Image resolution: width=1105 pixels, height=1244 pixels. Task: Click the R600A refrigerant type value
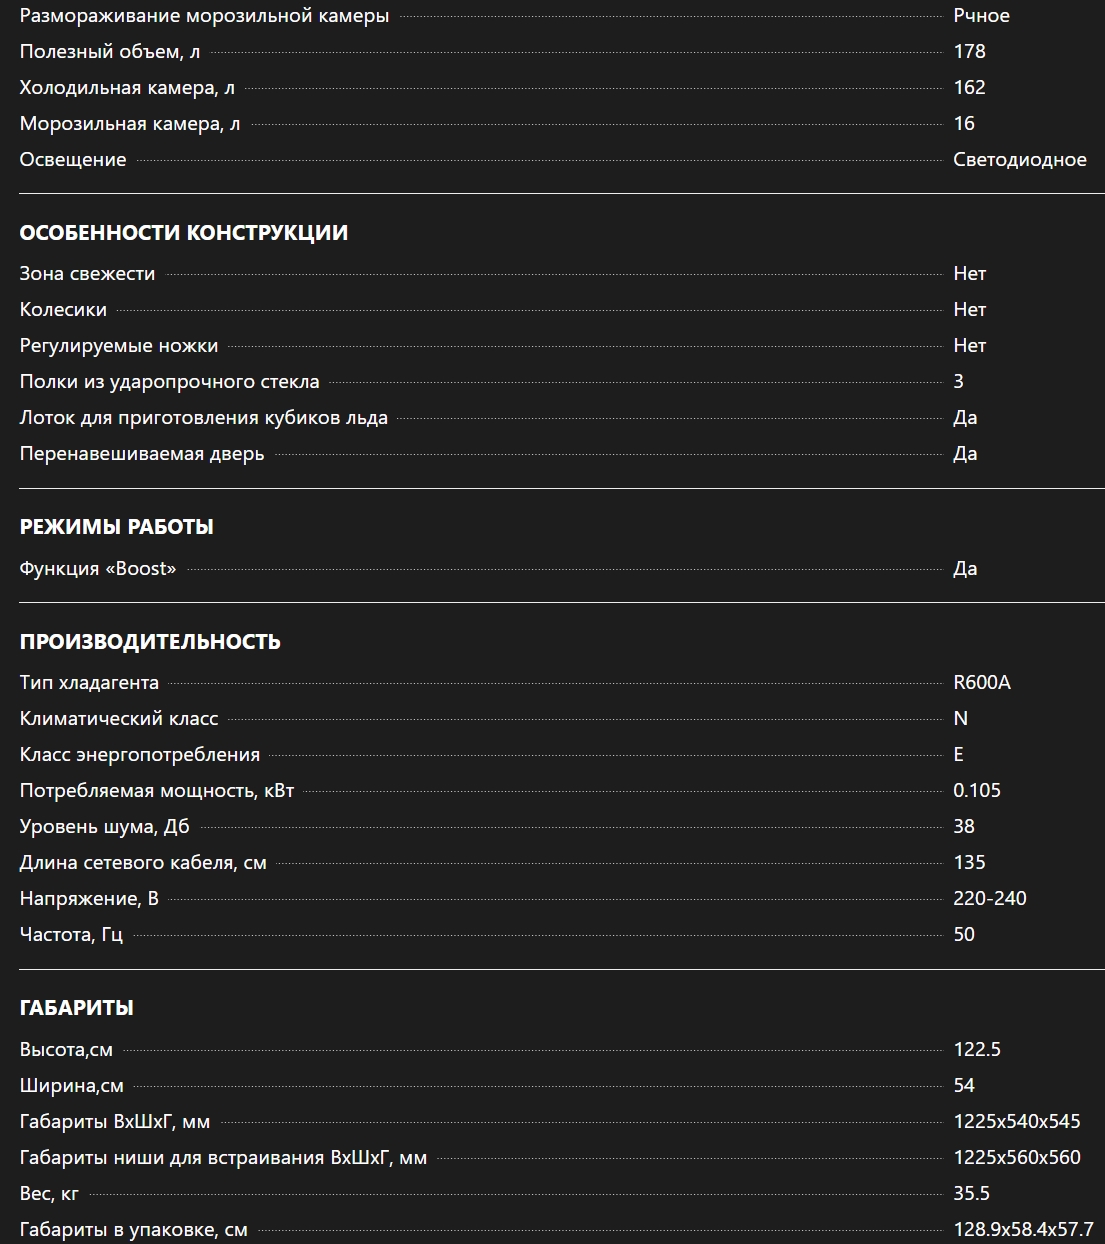[x=982, y=683]
